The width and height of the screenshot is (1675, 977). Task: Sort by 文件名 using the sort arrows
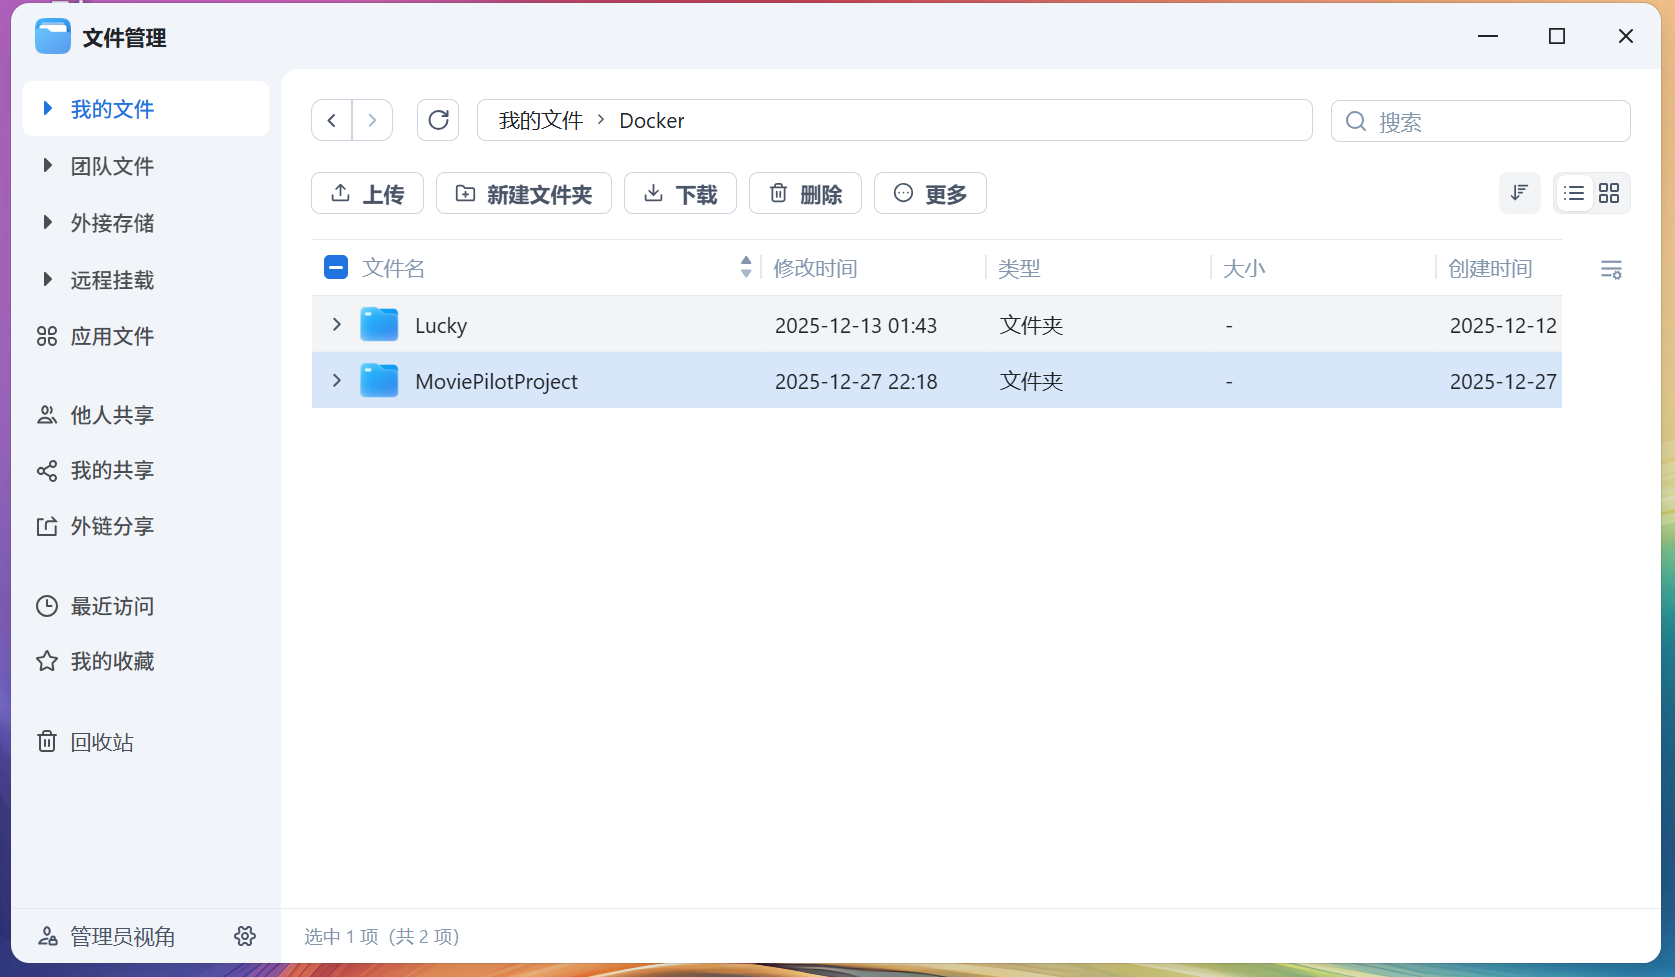[x=746, y=267]
